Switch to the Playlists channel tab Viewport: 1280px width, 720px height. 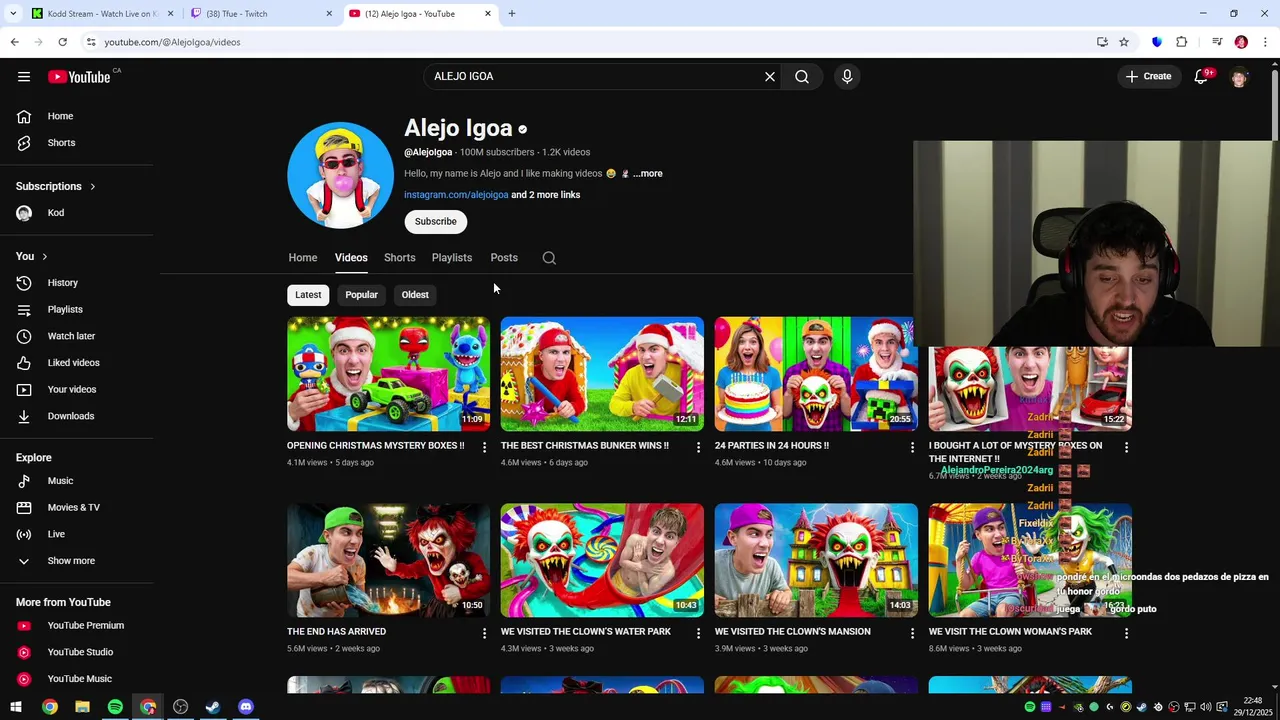pos(452,258)
